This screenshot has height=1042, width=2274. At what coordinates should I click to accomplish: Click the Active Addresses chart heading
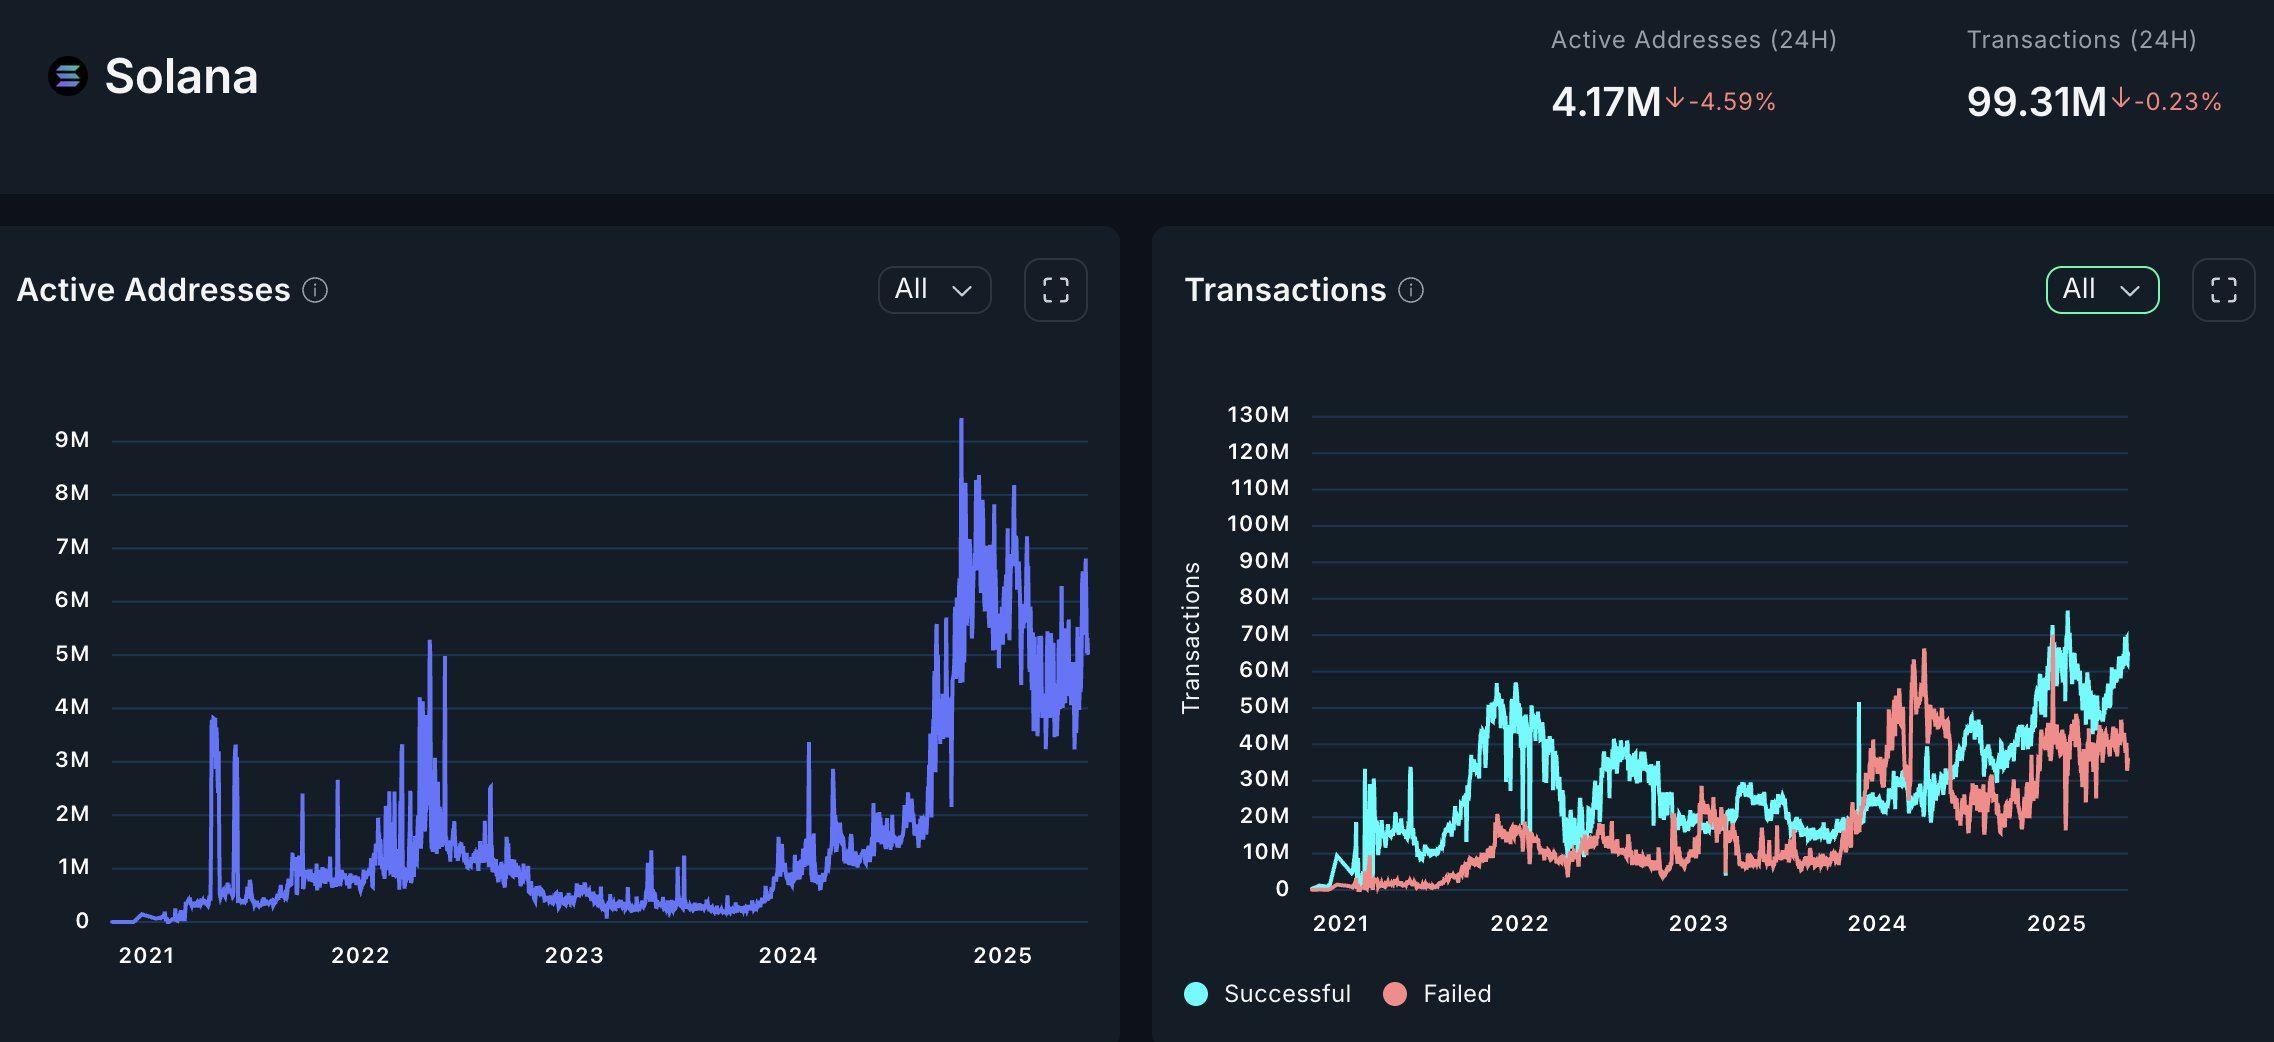pyautogui.click(x=154, y=290)
